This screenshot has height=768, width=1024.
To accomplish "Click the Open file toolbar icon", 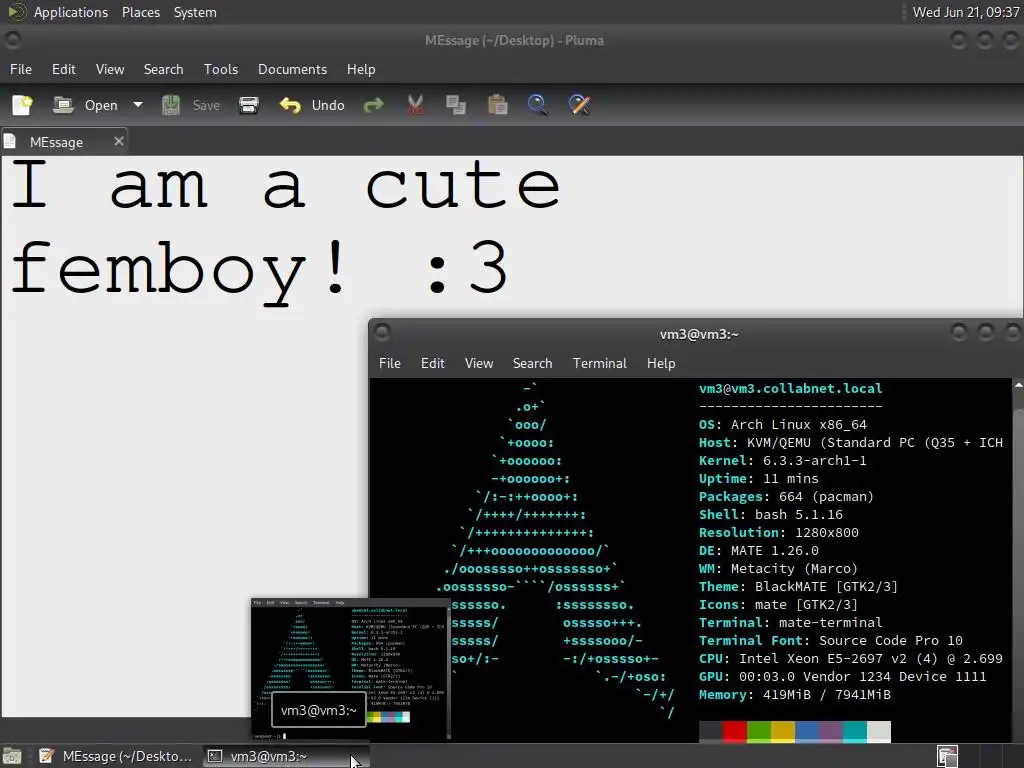I will (x=63, y=105).
